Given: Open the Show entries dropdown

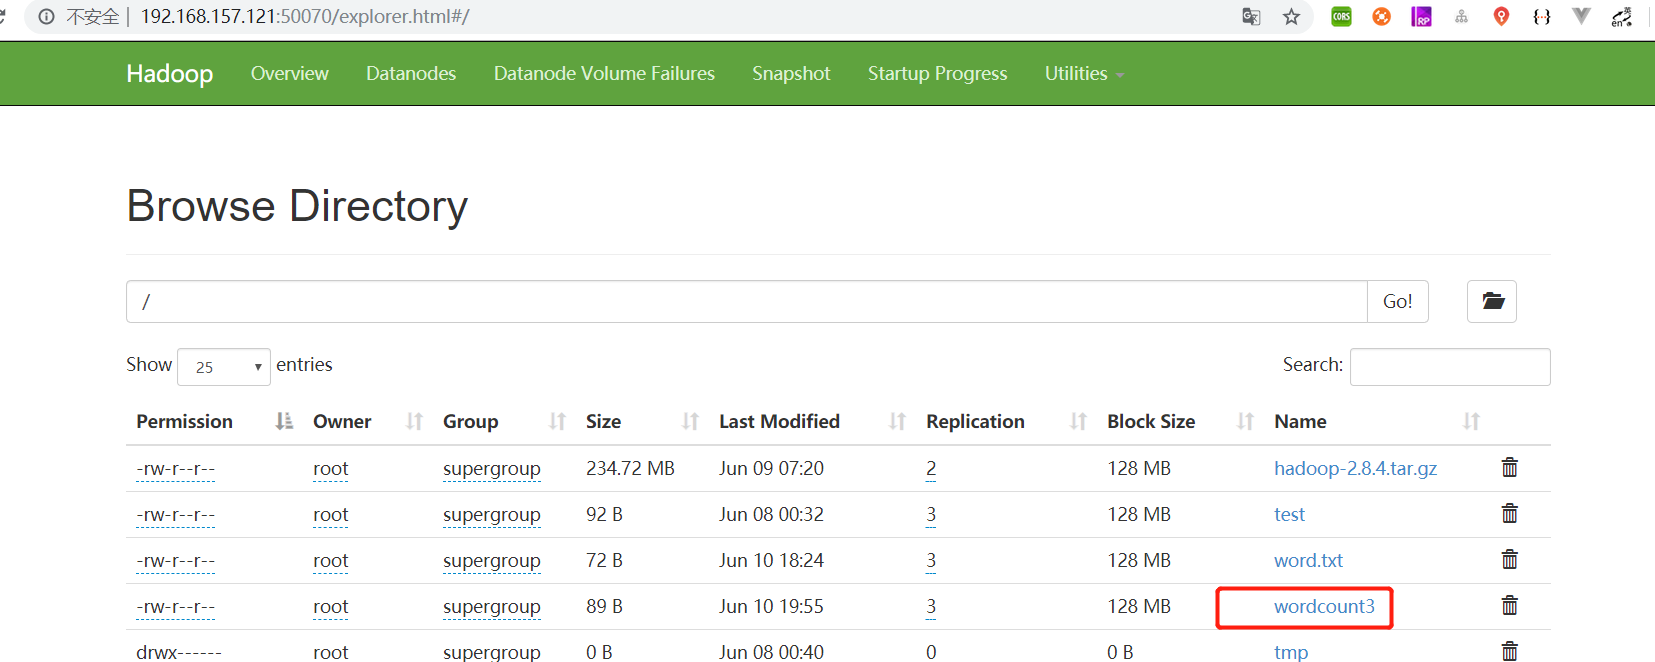Looking at the screenshot, I should coord(224,367).
